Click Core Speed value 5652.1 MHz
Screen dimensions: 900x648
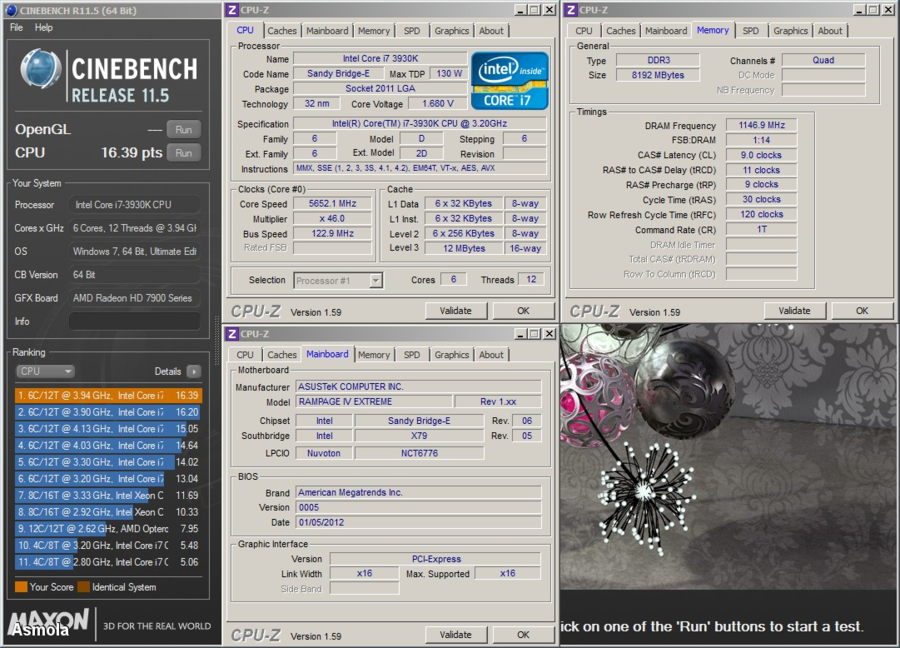pyautogui.click(x=332, y=204)
